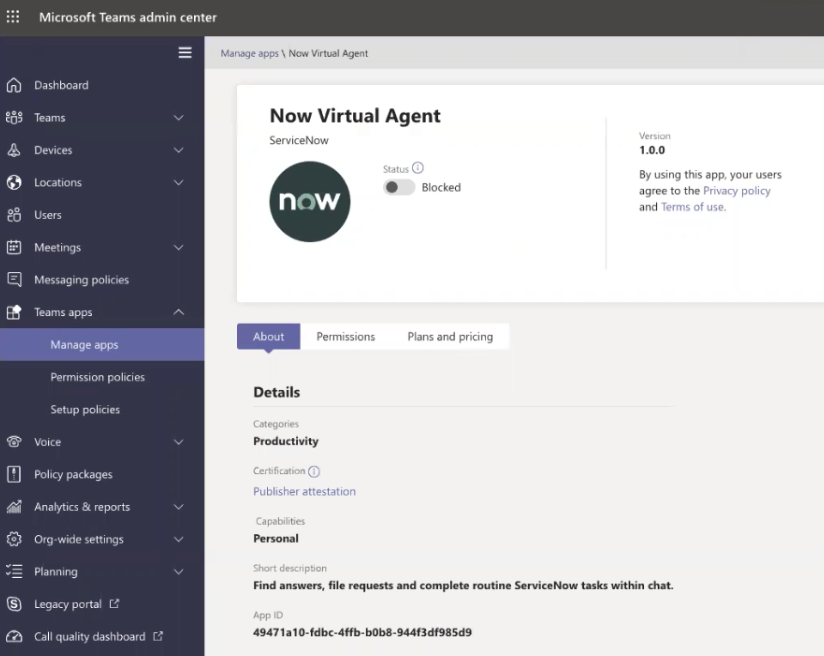
Task: Expand the Meetings menu chevron
Action: coord(179,248)
